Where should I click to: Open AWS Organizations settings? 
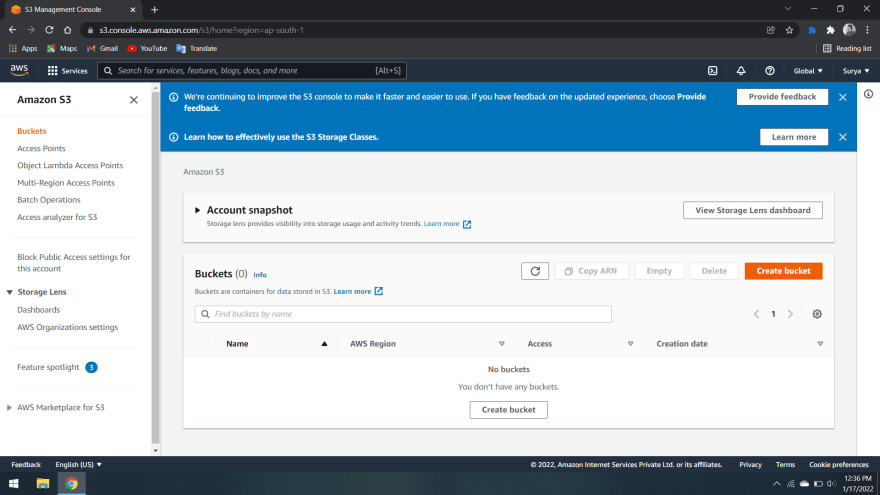(67, 327)
